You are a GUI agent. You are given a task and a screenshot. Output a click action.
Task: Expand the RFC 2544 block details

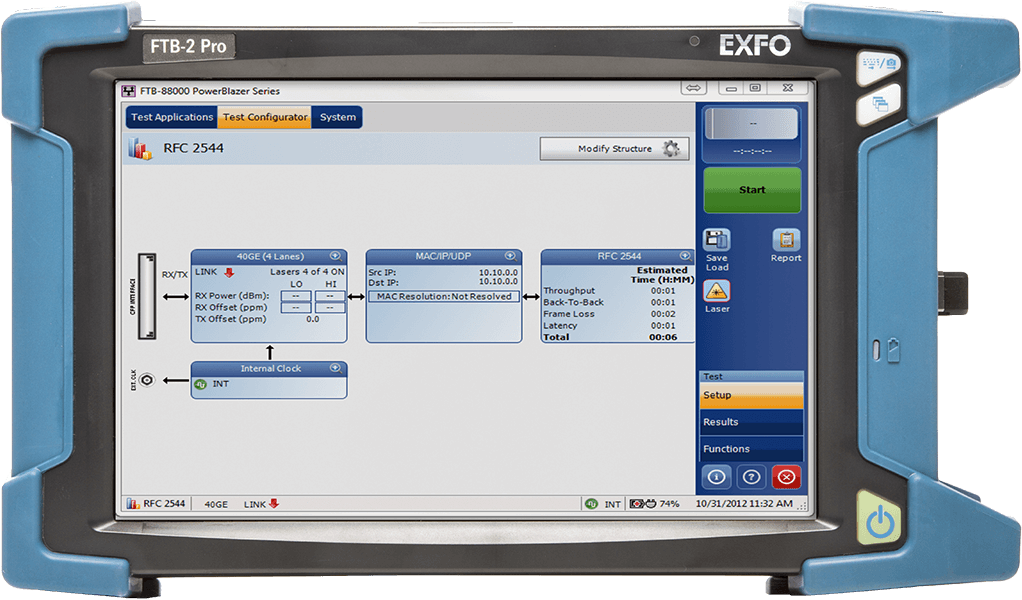[x=686, y=256]
